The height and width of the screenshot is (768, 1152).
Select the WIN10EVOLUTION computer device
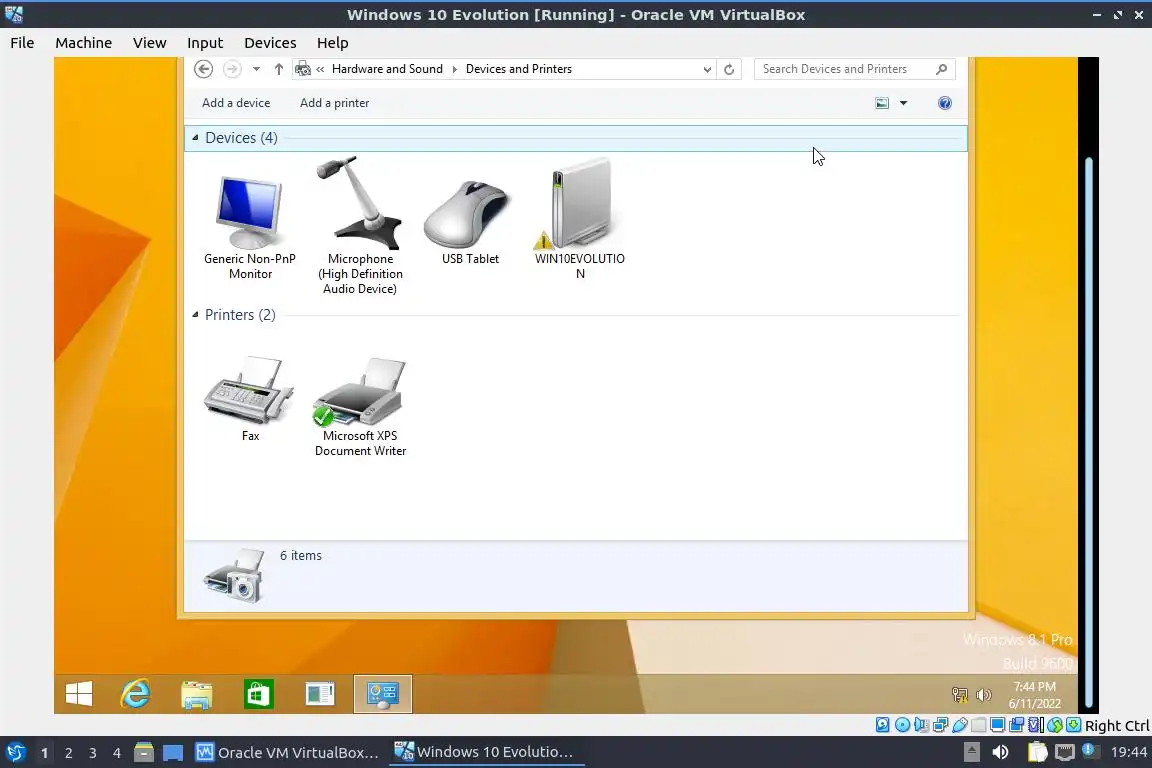[x=580, y=218]
